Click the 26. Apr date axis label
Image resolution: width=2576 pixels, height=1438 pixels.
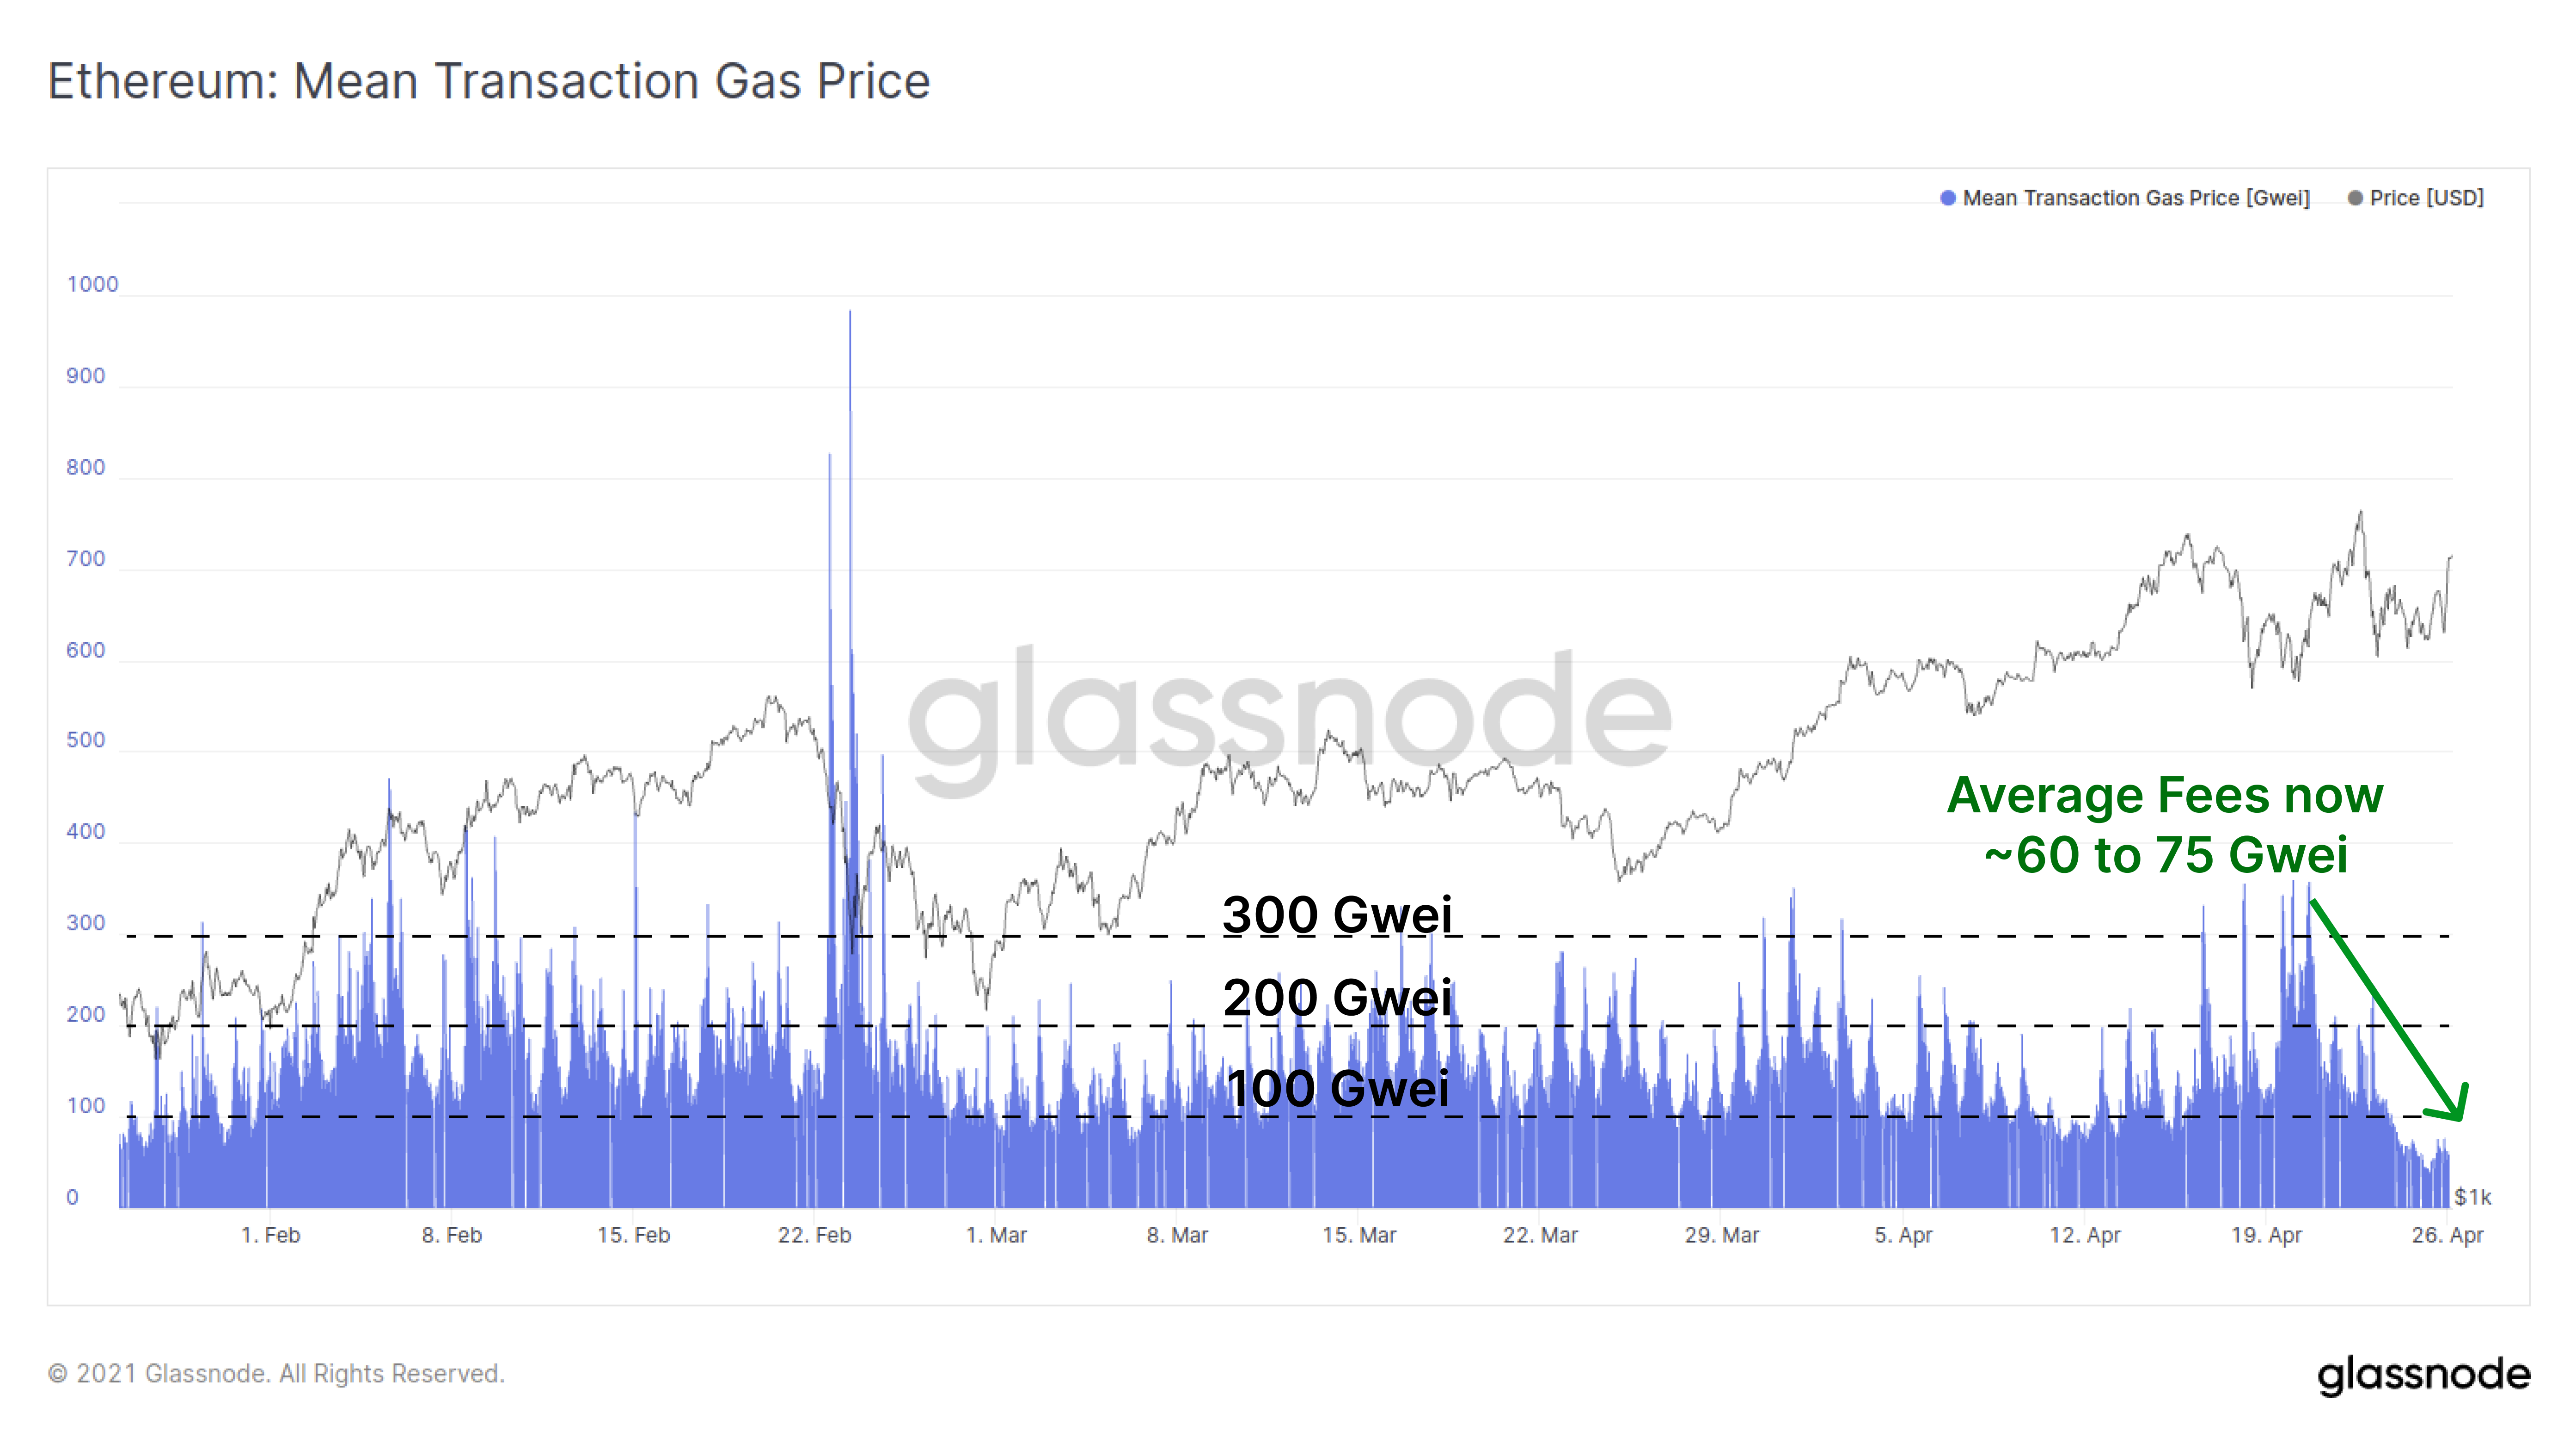2447,1235
